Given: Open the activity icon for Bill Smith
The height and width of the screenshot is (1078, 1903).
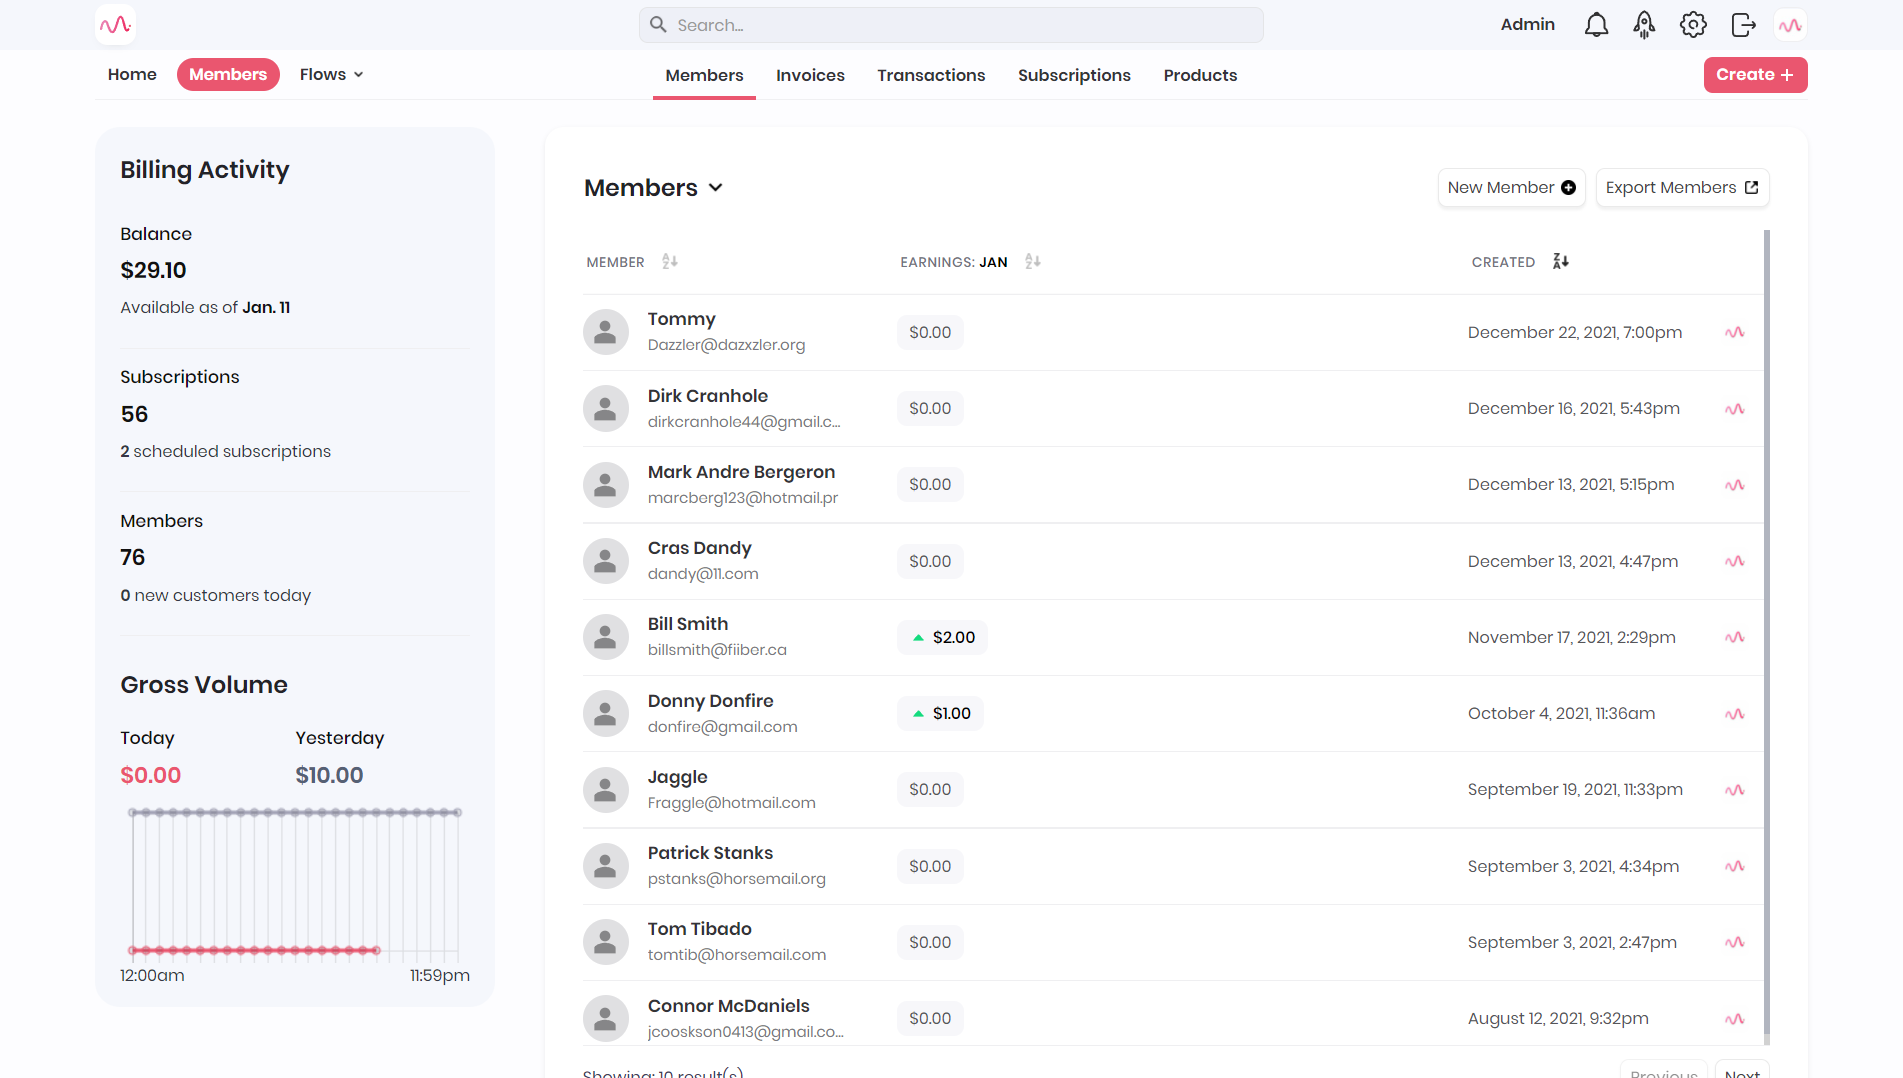Looking at the screenshot, I should 1735,638.
